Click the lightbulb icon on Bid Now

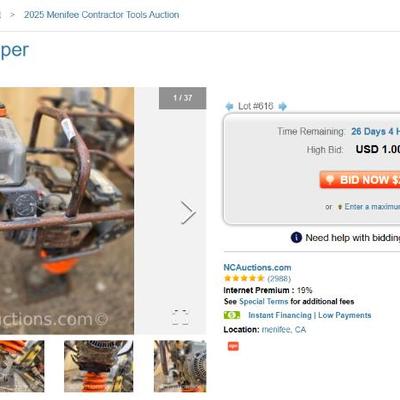330,180
